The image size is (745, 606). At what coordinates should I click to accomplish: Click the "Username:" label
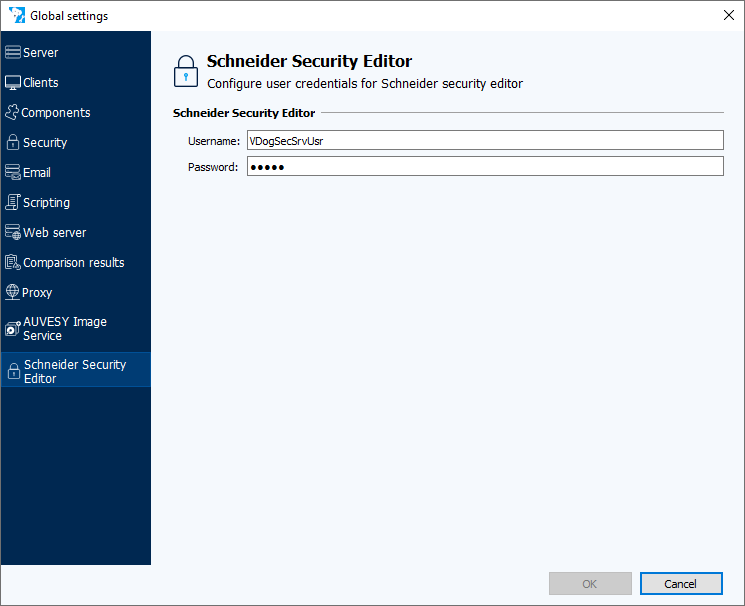click(214, 141)
